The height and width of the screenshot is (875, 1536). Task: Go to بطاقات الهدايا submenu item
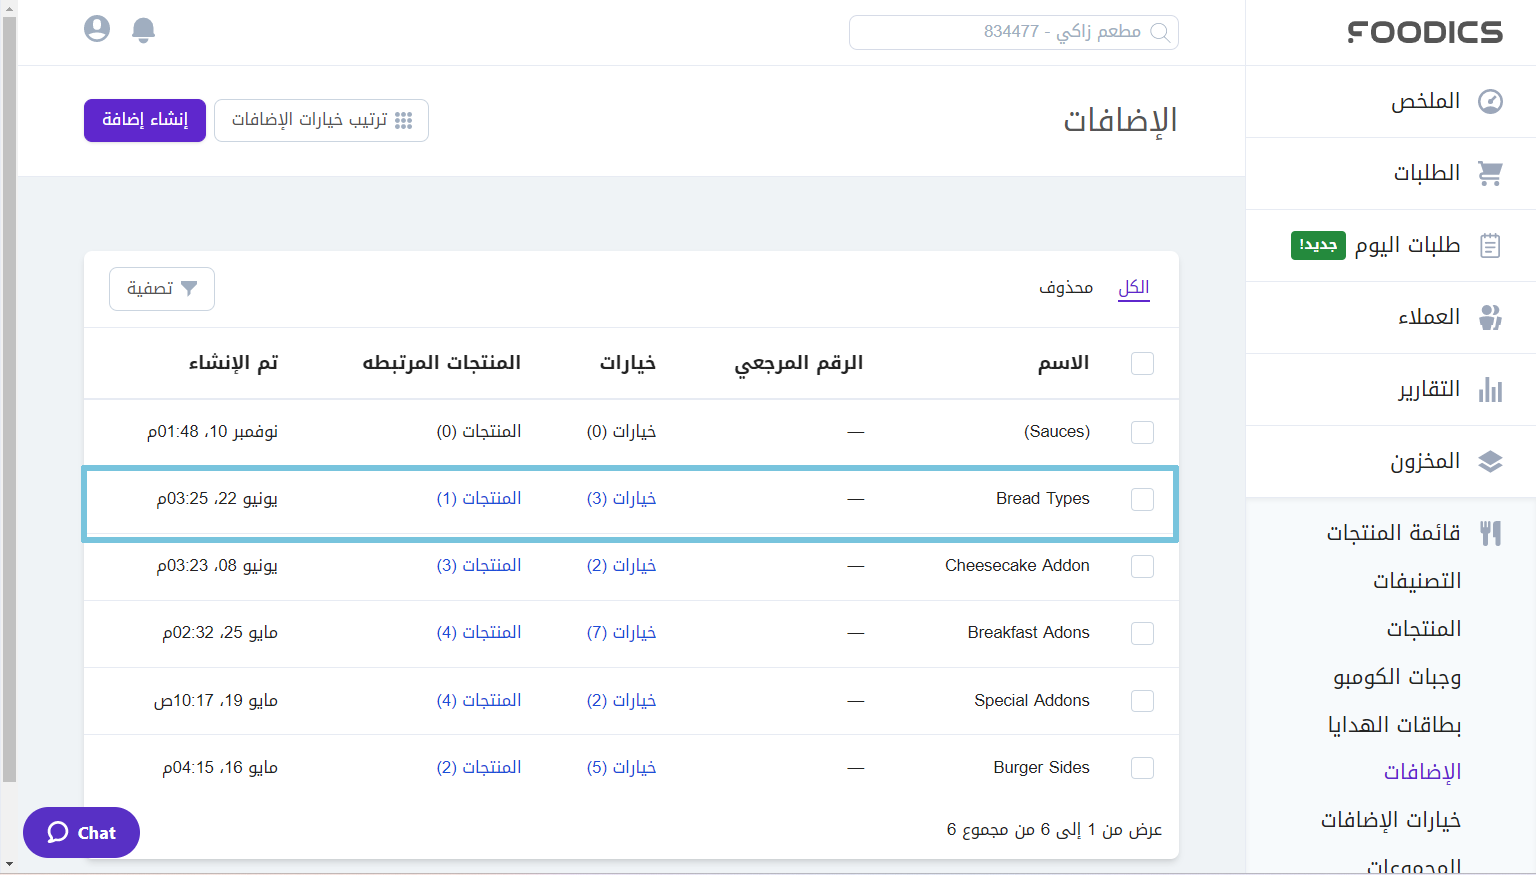click(1394, 725)
